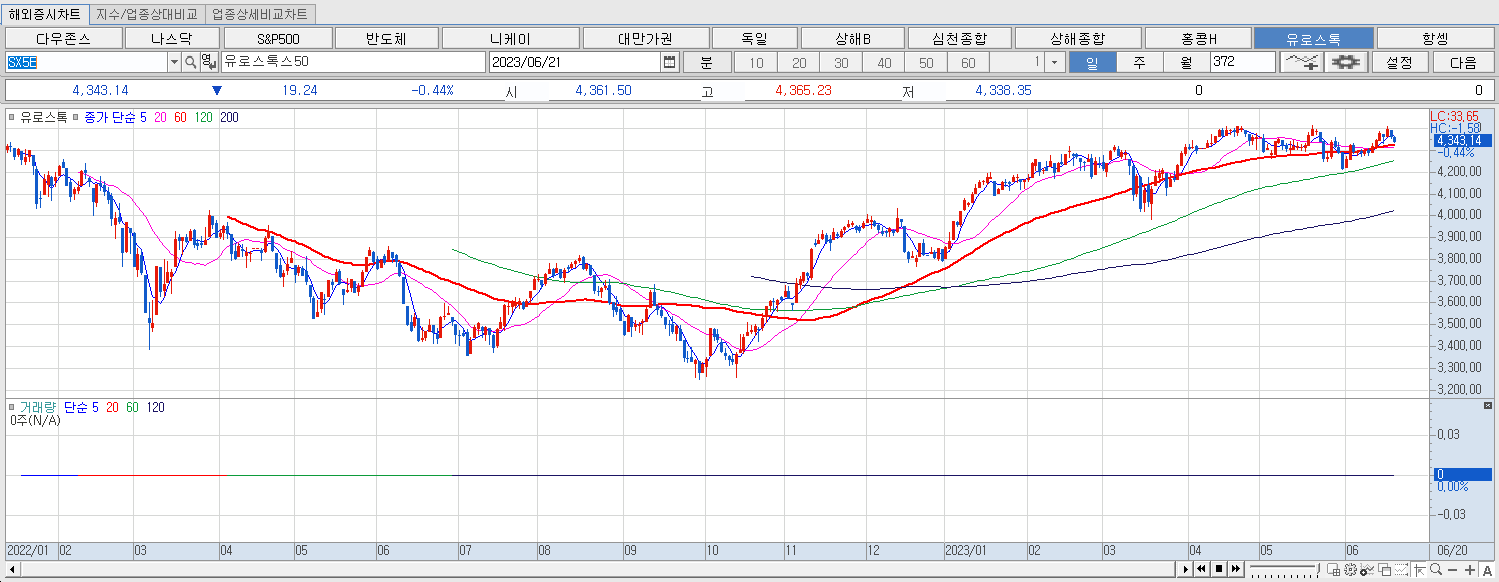
Task: Select the 40-minute interval
Action: 884,62
